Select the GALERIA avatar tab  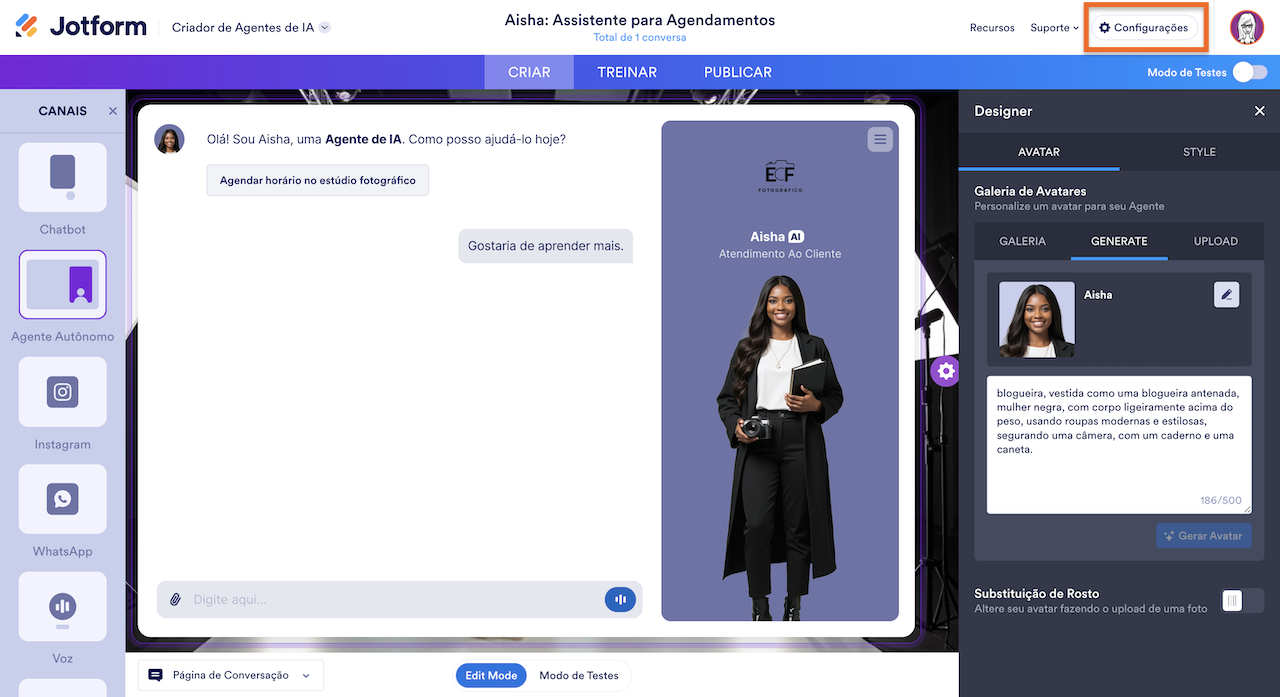[x=1023, y=241]
